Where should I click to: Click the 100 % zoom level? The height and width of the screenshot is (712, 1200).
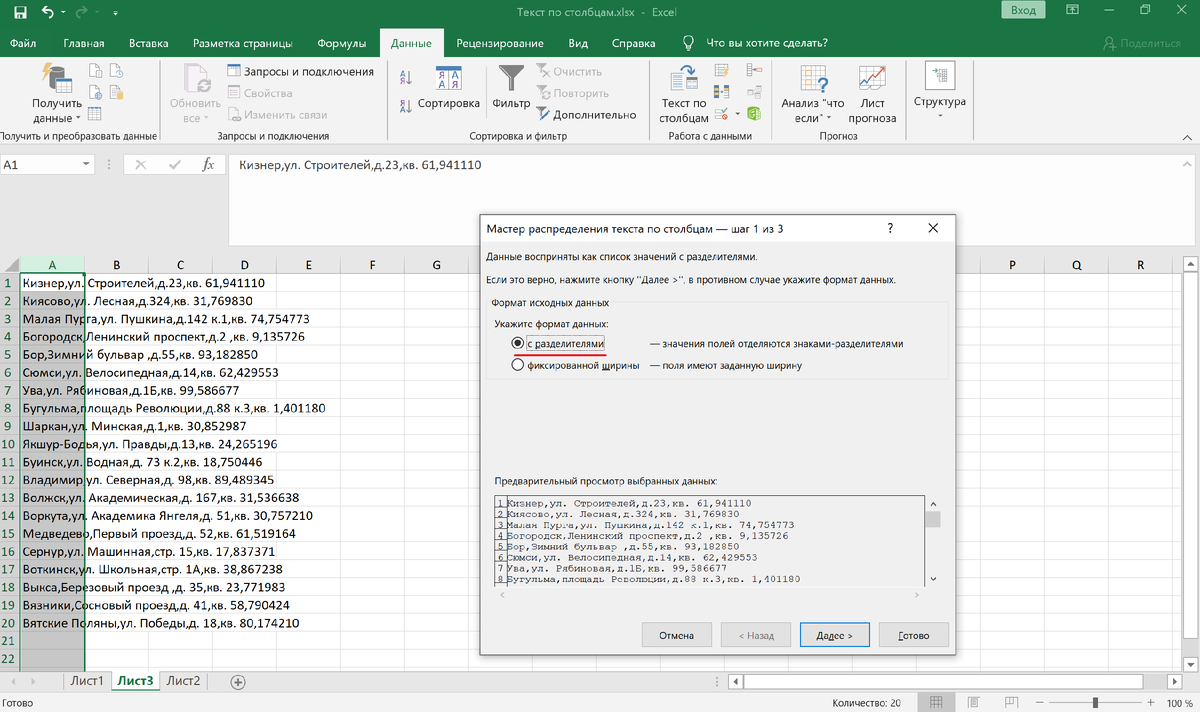(1180, 703)
